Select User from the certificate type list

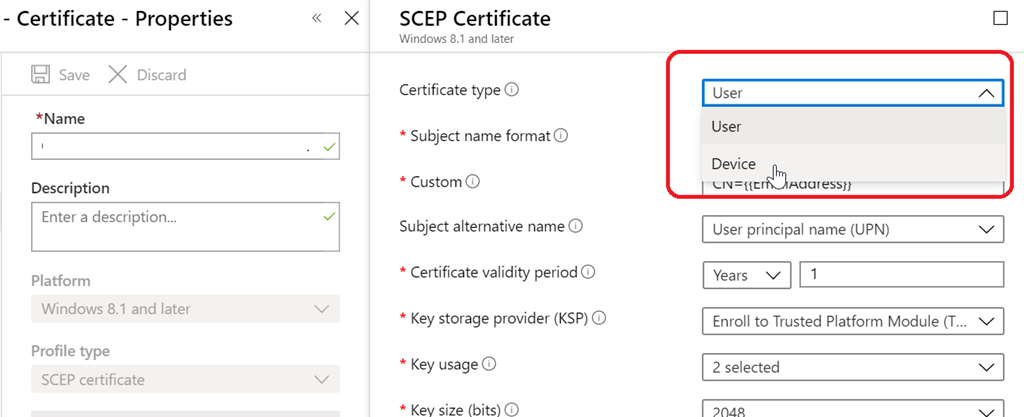tap(727, 127)
